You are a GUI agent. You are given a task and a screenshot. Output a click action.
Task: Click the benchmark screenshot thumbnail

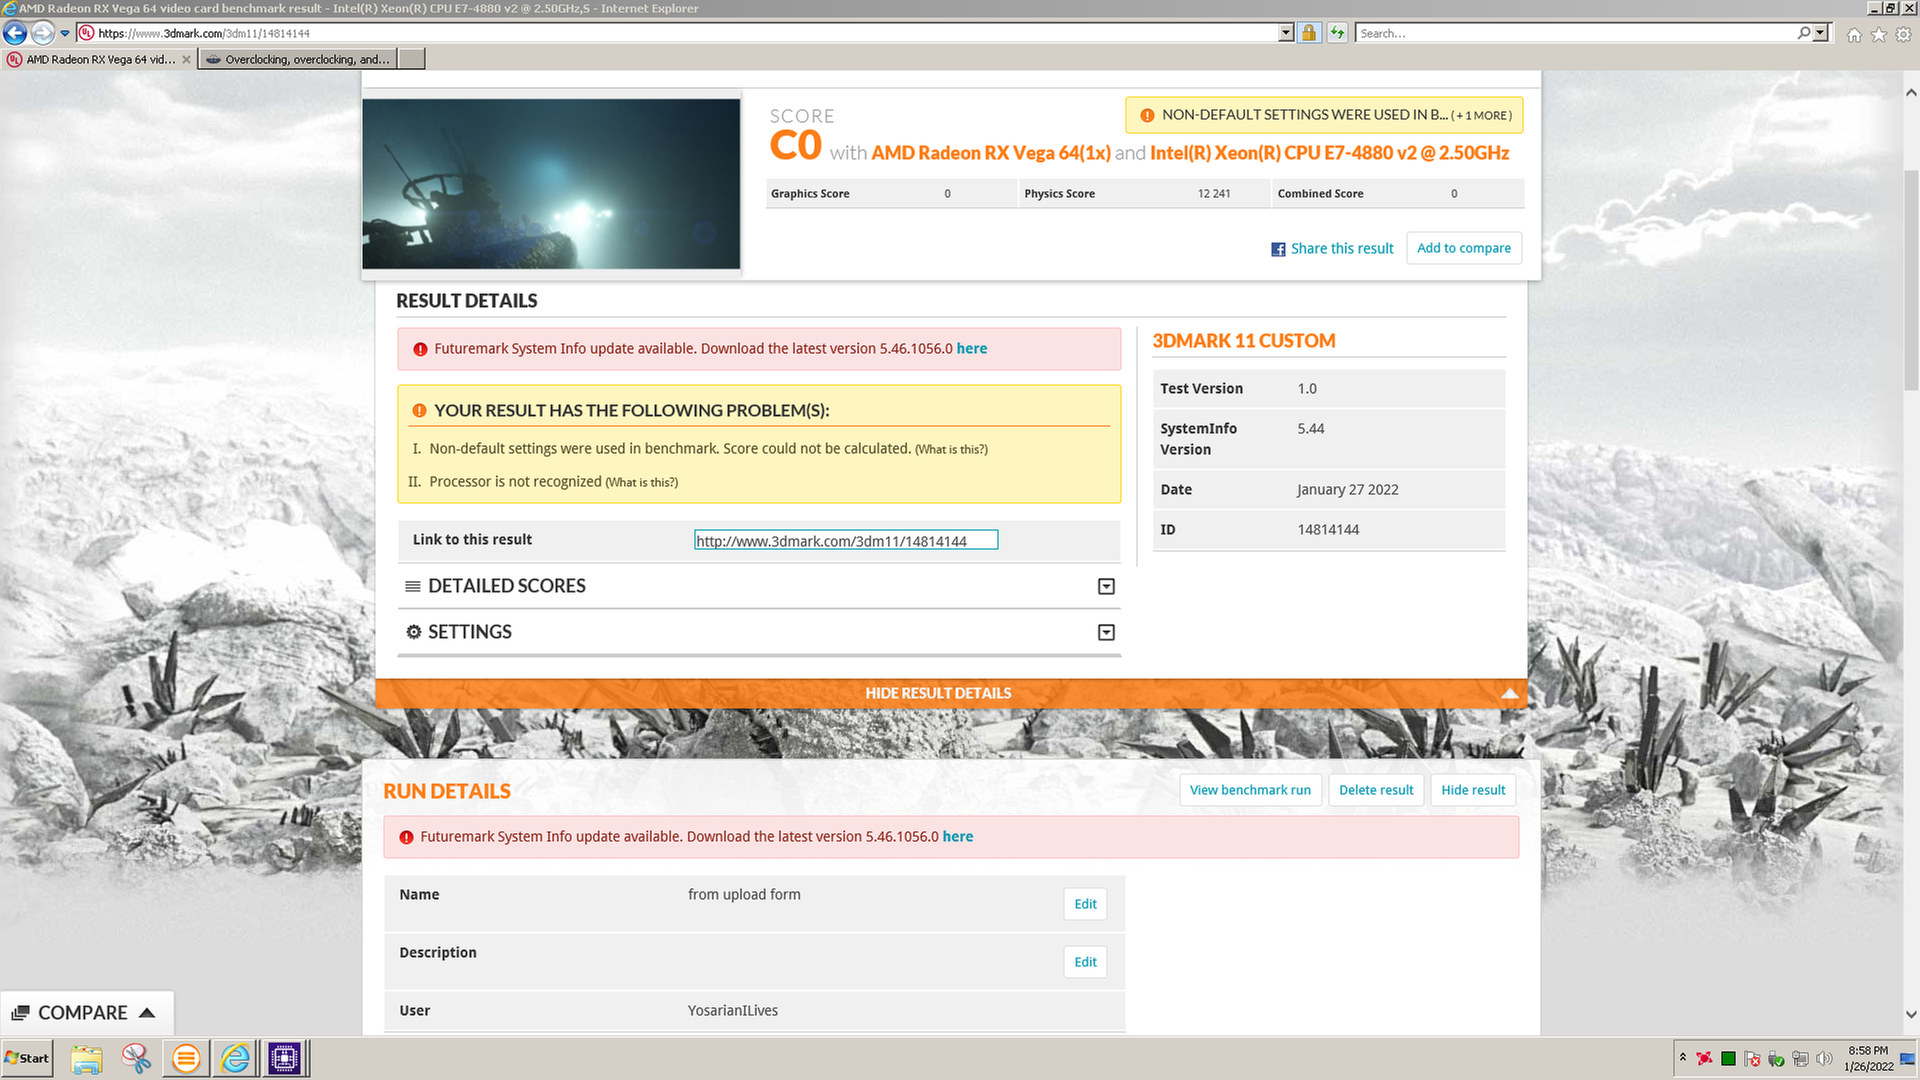tap(551, 183)
